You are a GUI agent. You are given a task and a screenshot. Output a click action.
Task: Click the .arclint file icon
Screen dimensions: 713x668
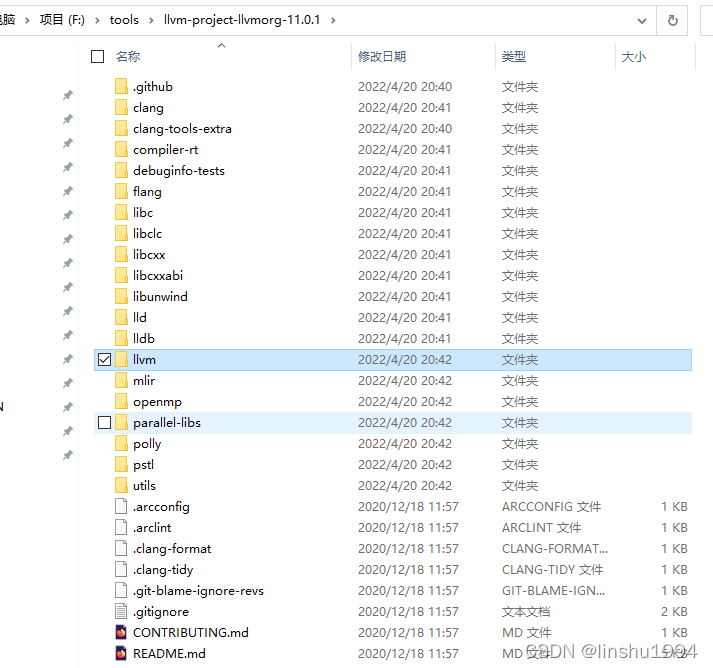click(121, 527)
